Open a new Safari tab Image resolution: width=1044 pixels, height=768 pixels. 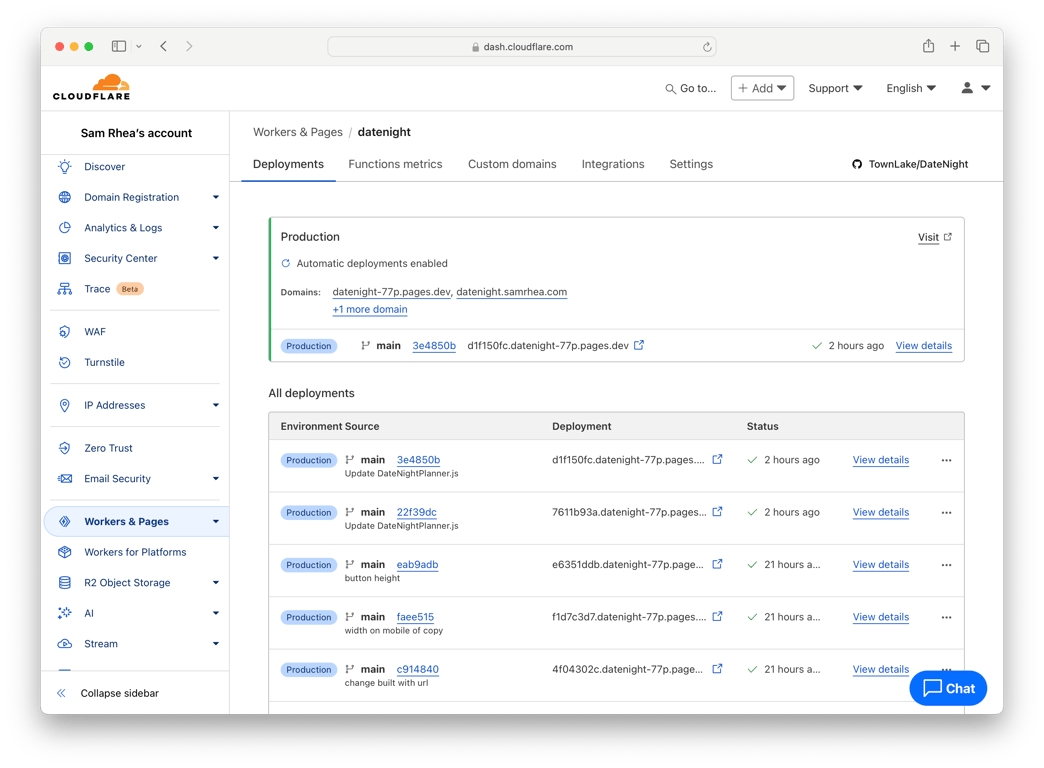[955, 46]
